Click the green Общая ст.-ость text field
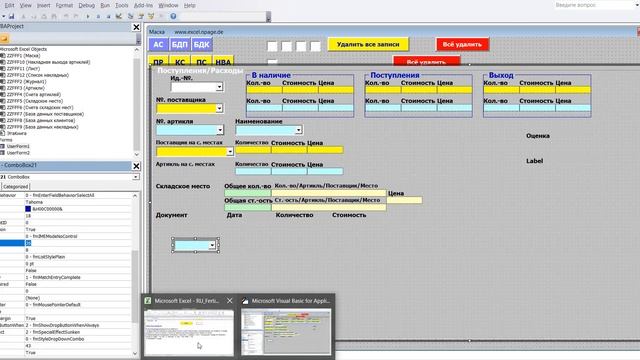Viewport: 640px width, 360px height. point(248,207)
